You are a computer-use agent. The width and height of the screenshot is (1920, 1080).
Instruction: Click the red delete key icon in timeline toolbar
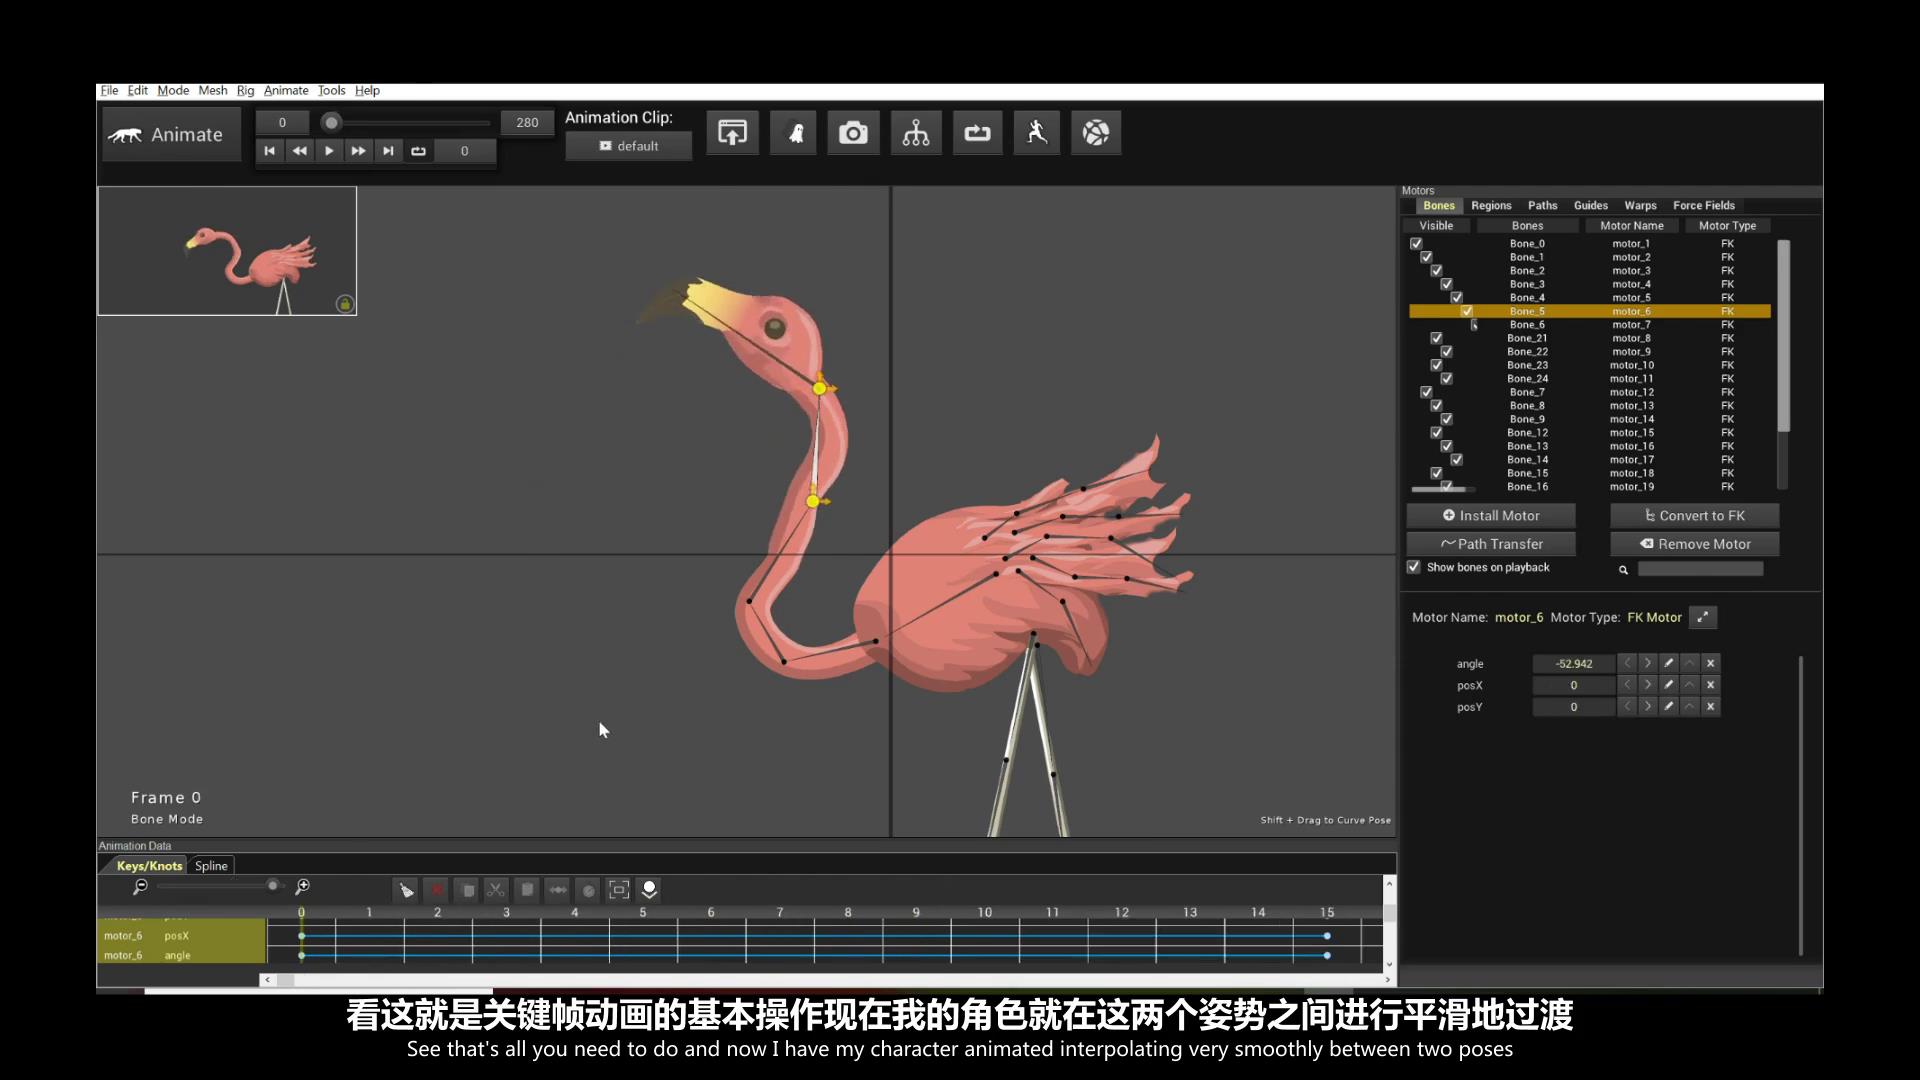point(437,890)
